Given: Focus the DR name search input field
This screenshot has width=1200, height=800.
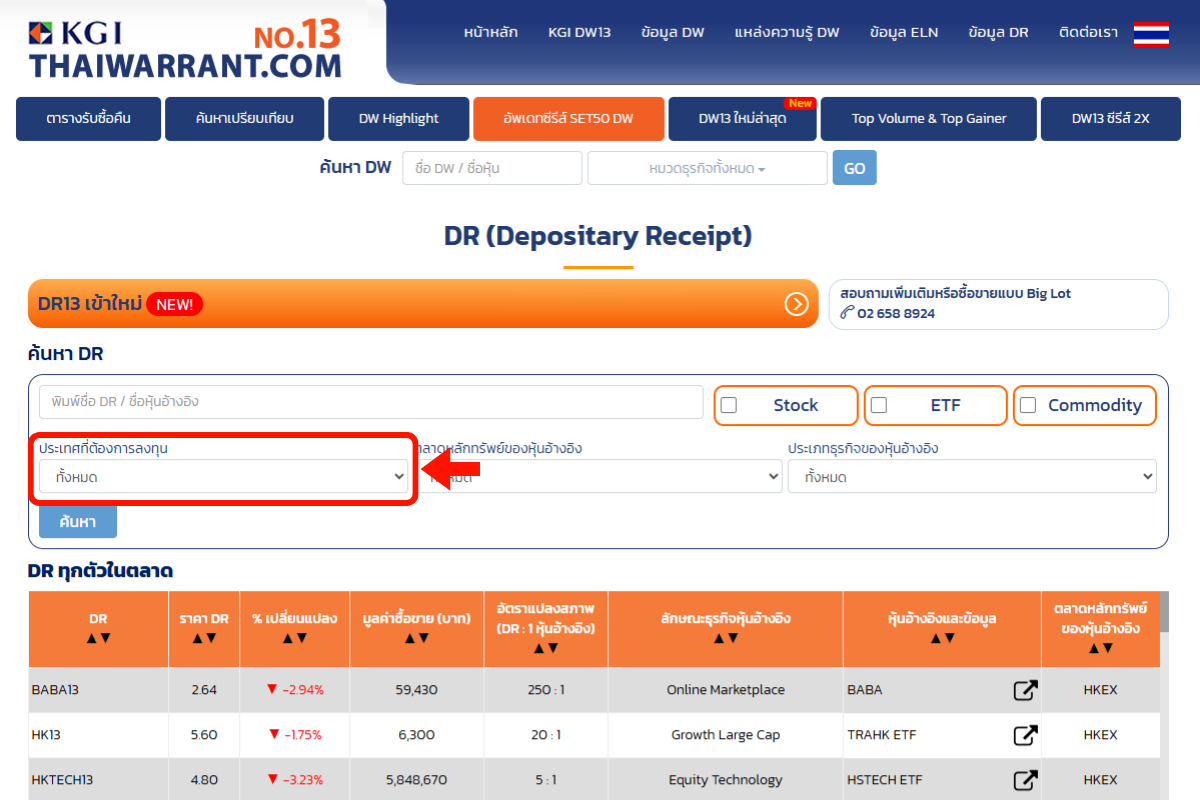Looking at the screenshot, I should (x=371, y=402).
